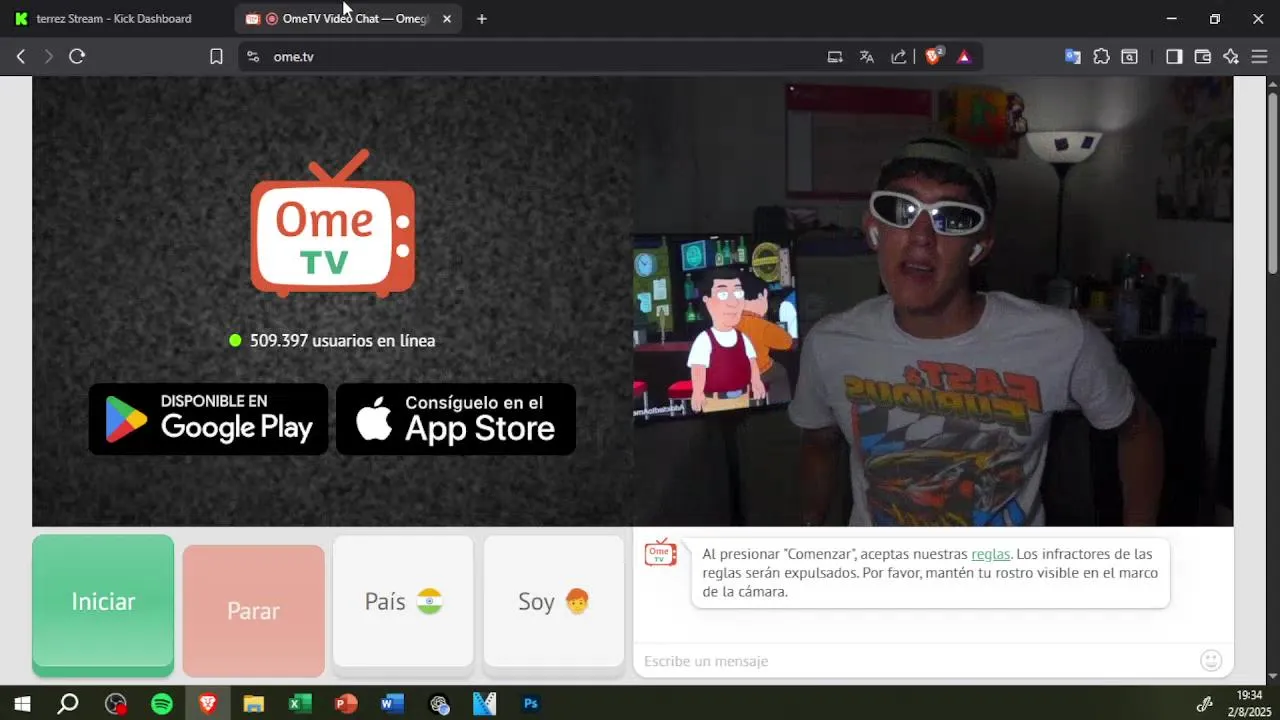This screenshot has height=720, width=1280.
Task: Click the tab search toolbar icon
Action: pos(1129,57)
